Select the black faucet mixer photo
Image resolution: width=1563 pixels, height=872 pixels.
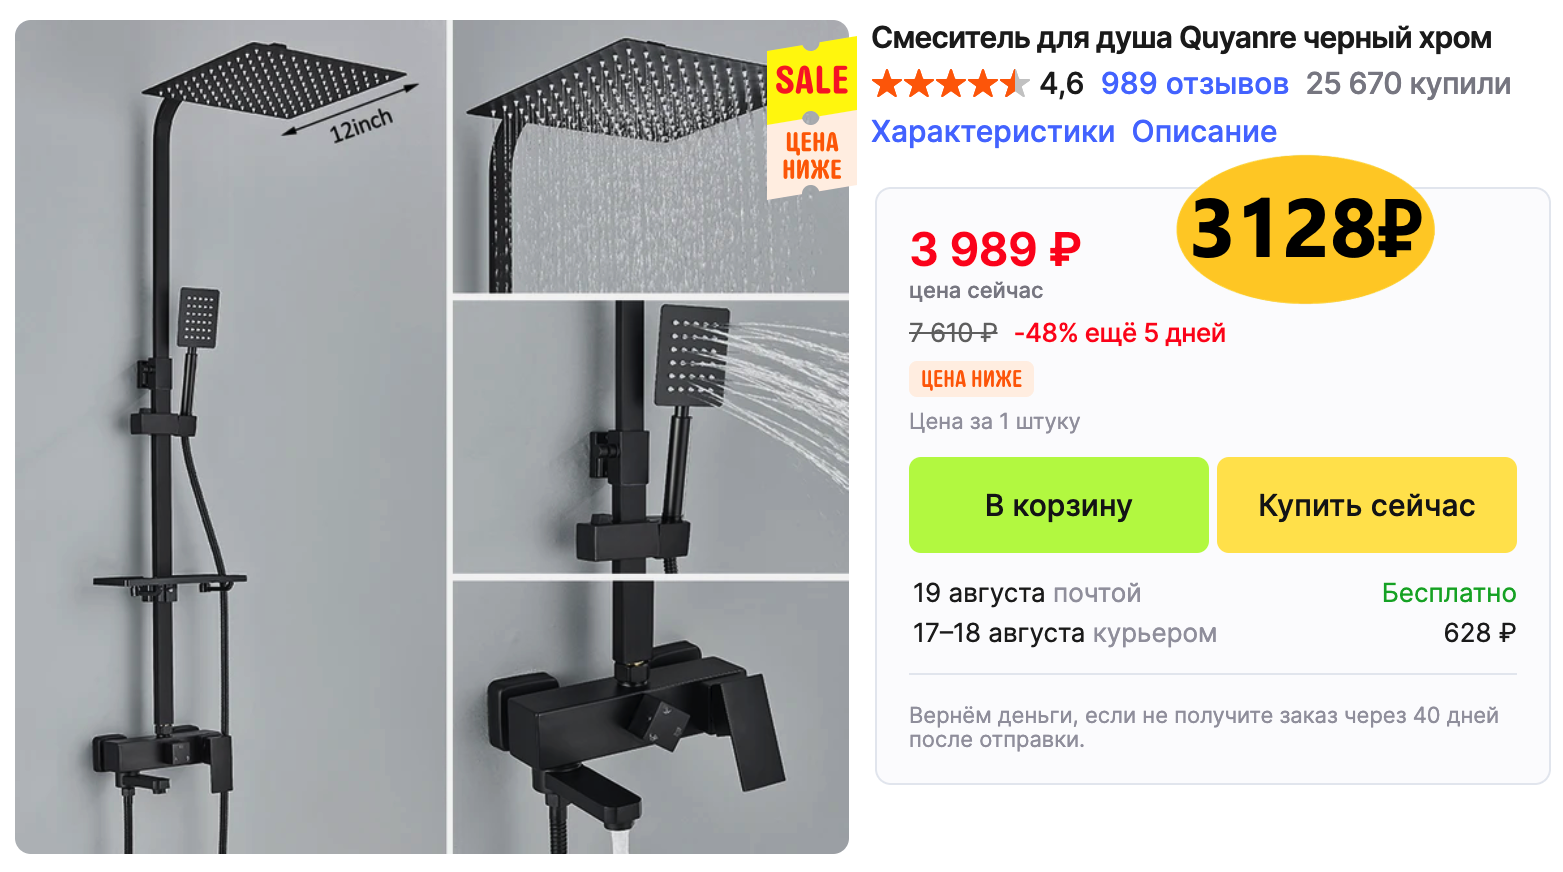tap(650, 717)
